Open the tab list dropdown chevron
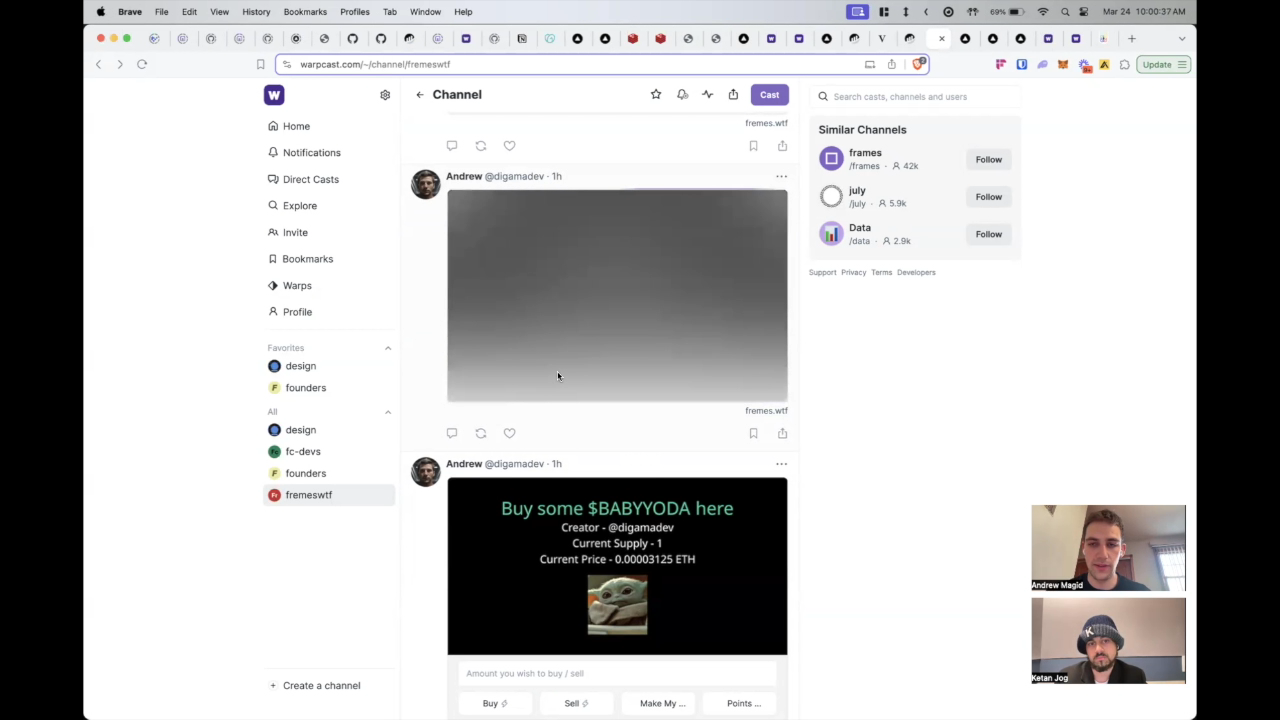The height and width of the screenshot is (720, 1280). (x=1182, y=39)
